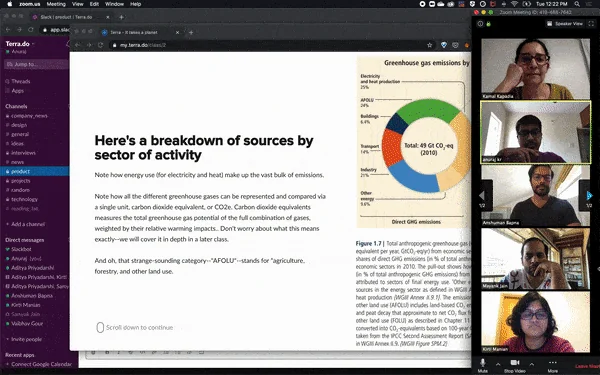Open Slackbot direct message
The image size is (600, 375).
[21, 249]
